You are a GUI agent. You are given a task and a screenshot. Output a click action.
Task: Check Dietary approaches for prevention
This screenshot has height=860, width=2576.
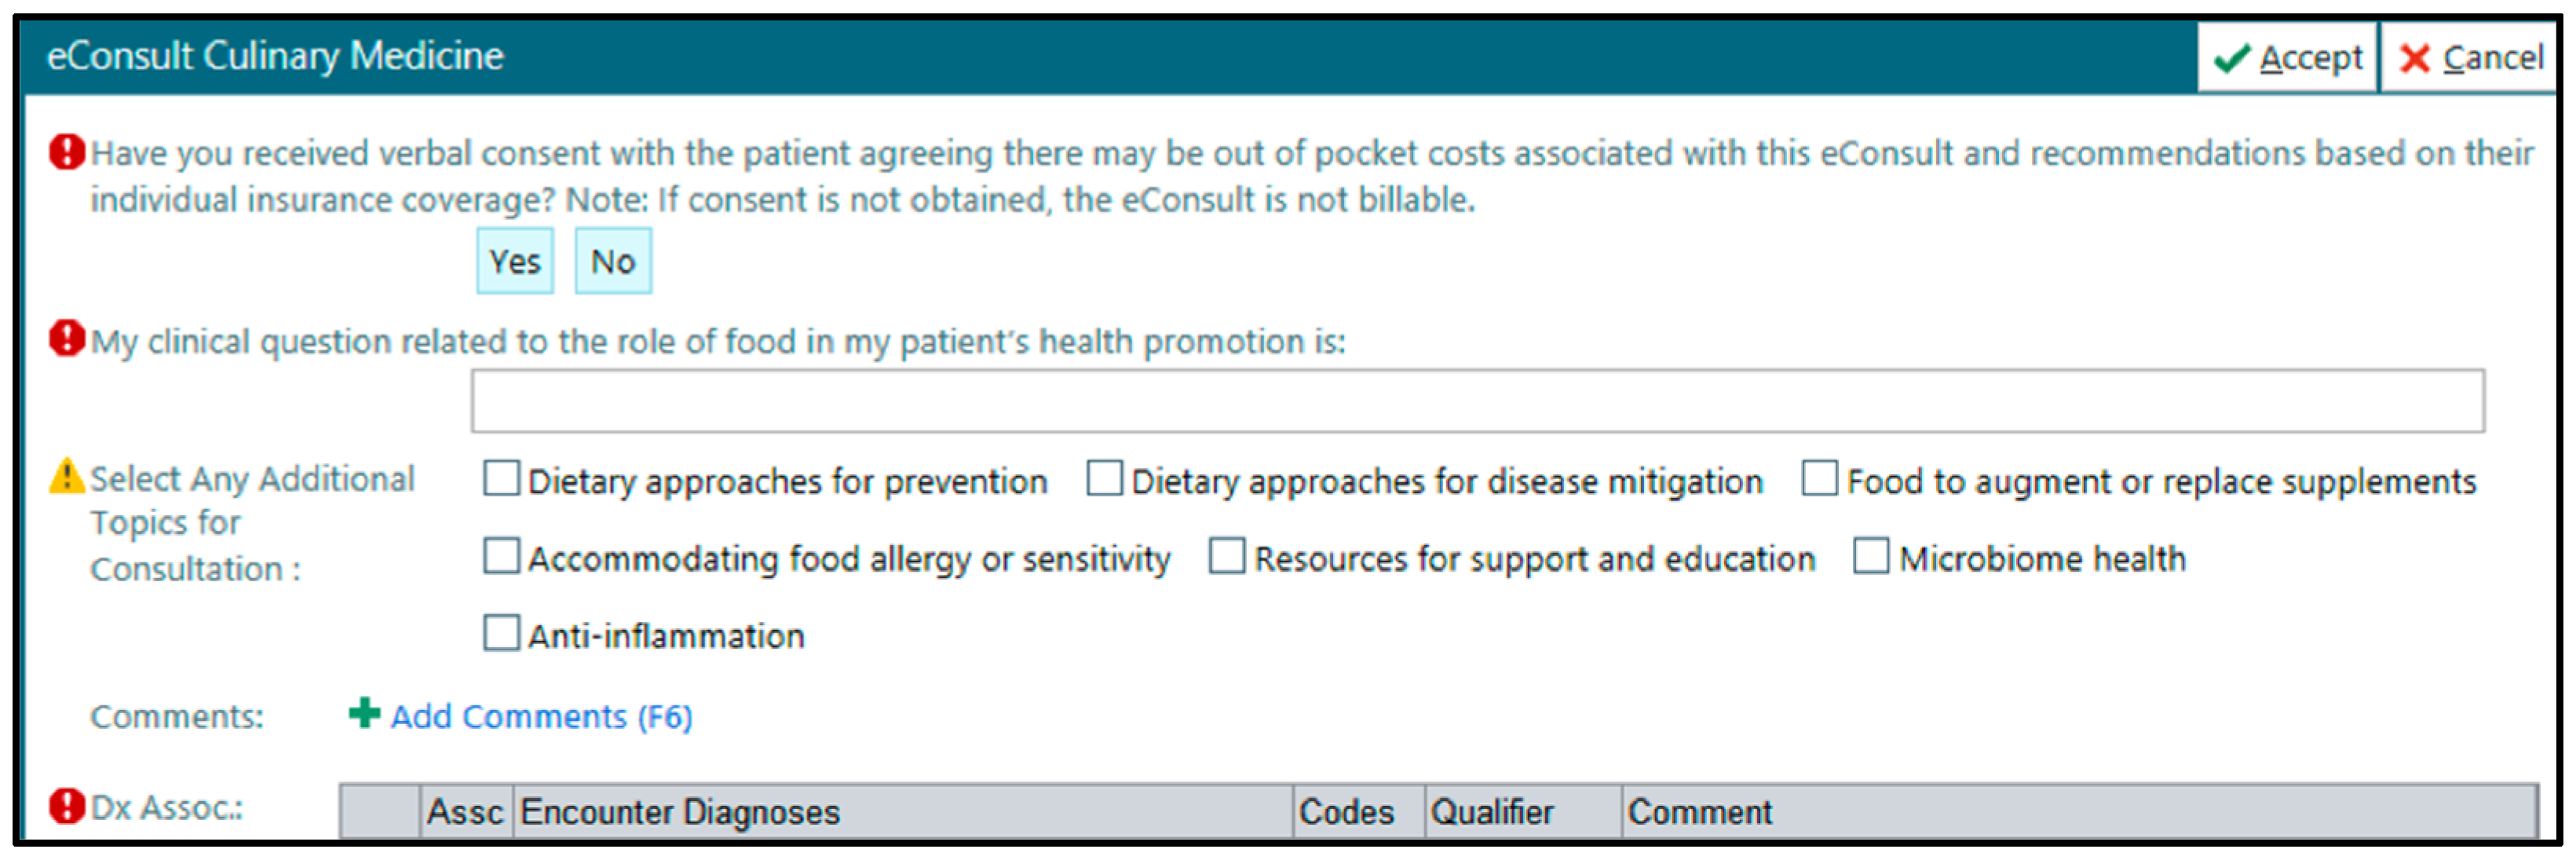[501, 479]
